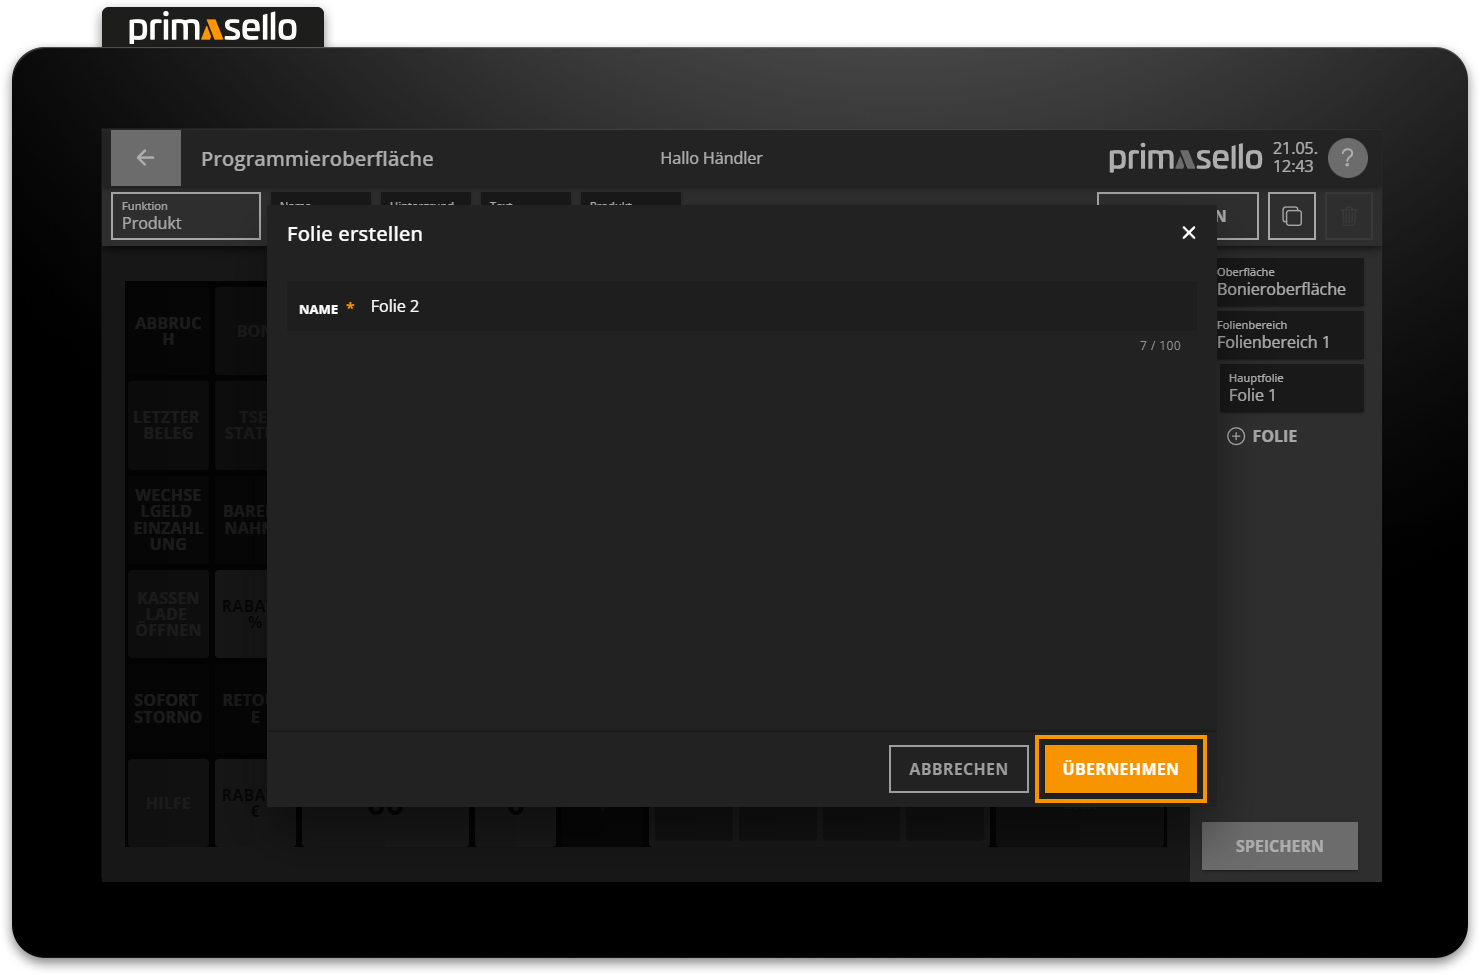Click the duplicate copy icon

[1291, 216]
